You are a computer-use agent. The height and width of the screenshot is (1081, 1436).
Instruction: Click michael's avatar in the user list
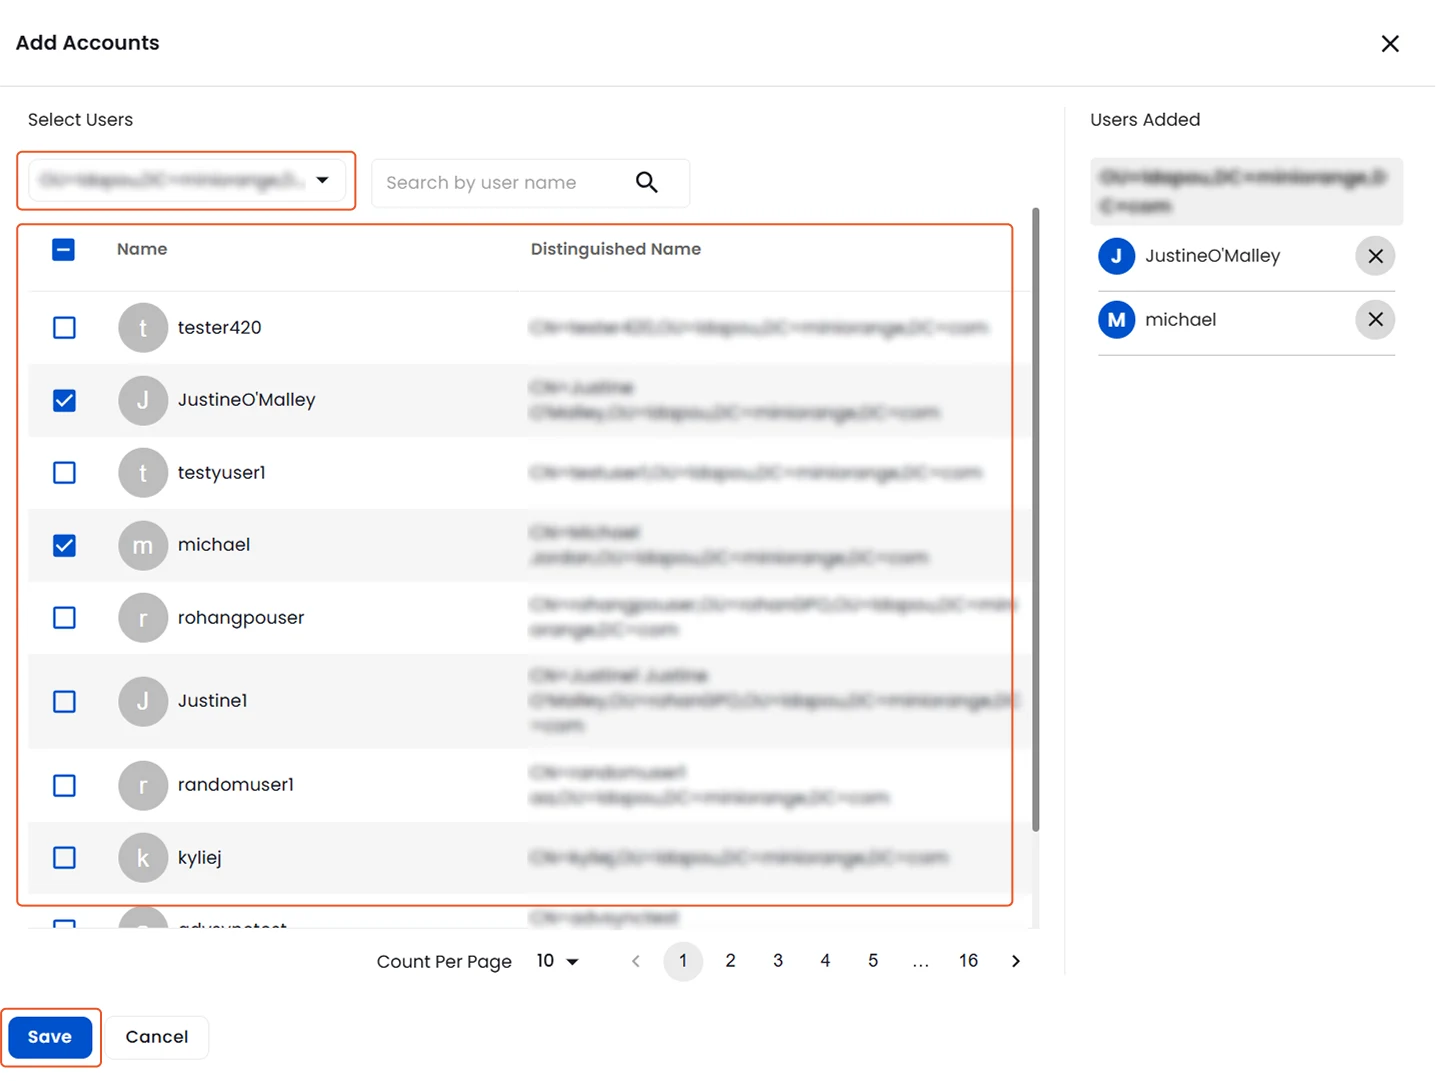[142, 545]
